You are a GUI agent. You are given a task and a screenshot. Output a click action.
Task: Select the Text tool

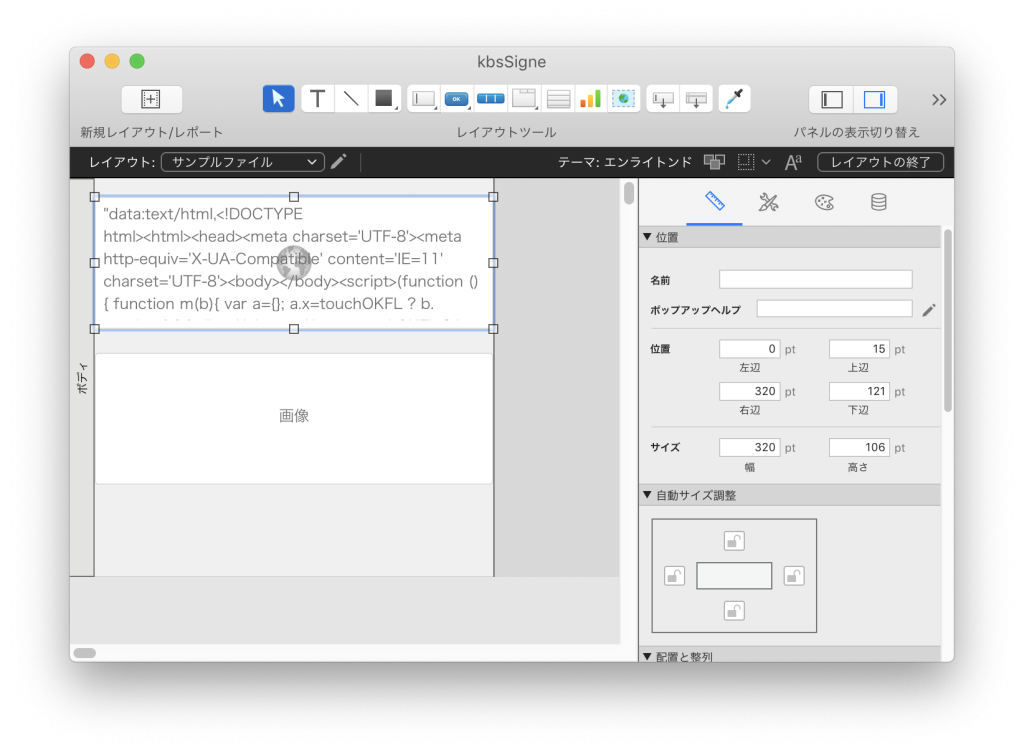coord(317,99)
